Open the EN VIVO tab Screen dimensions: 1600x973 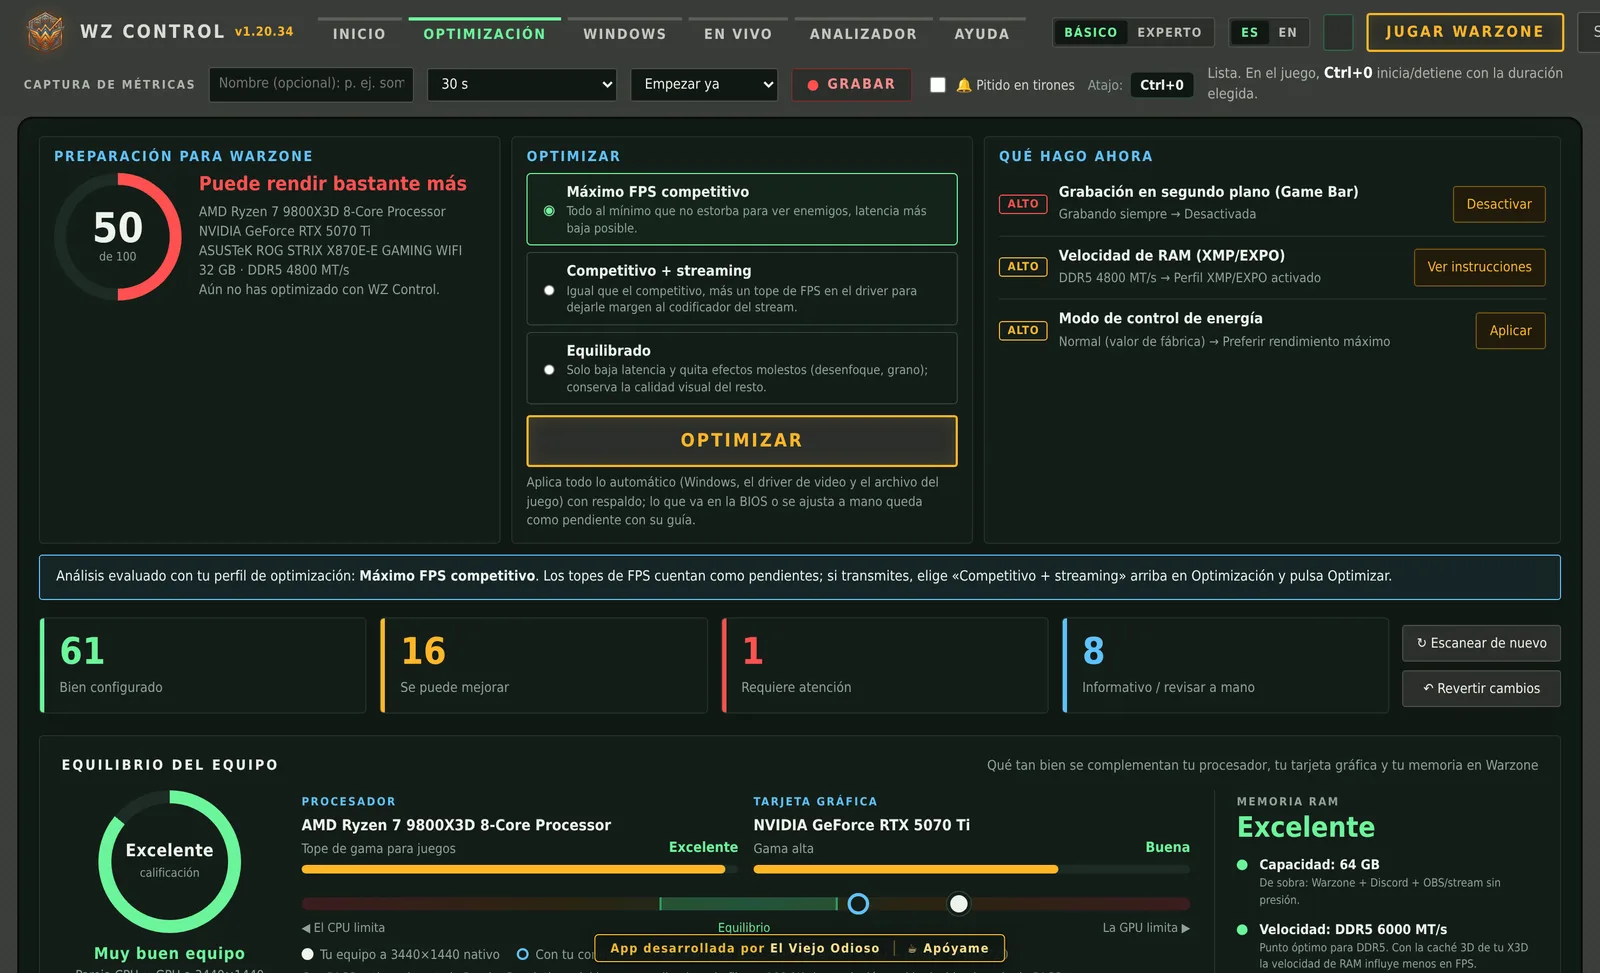point(738,33)
